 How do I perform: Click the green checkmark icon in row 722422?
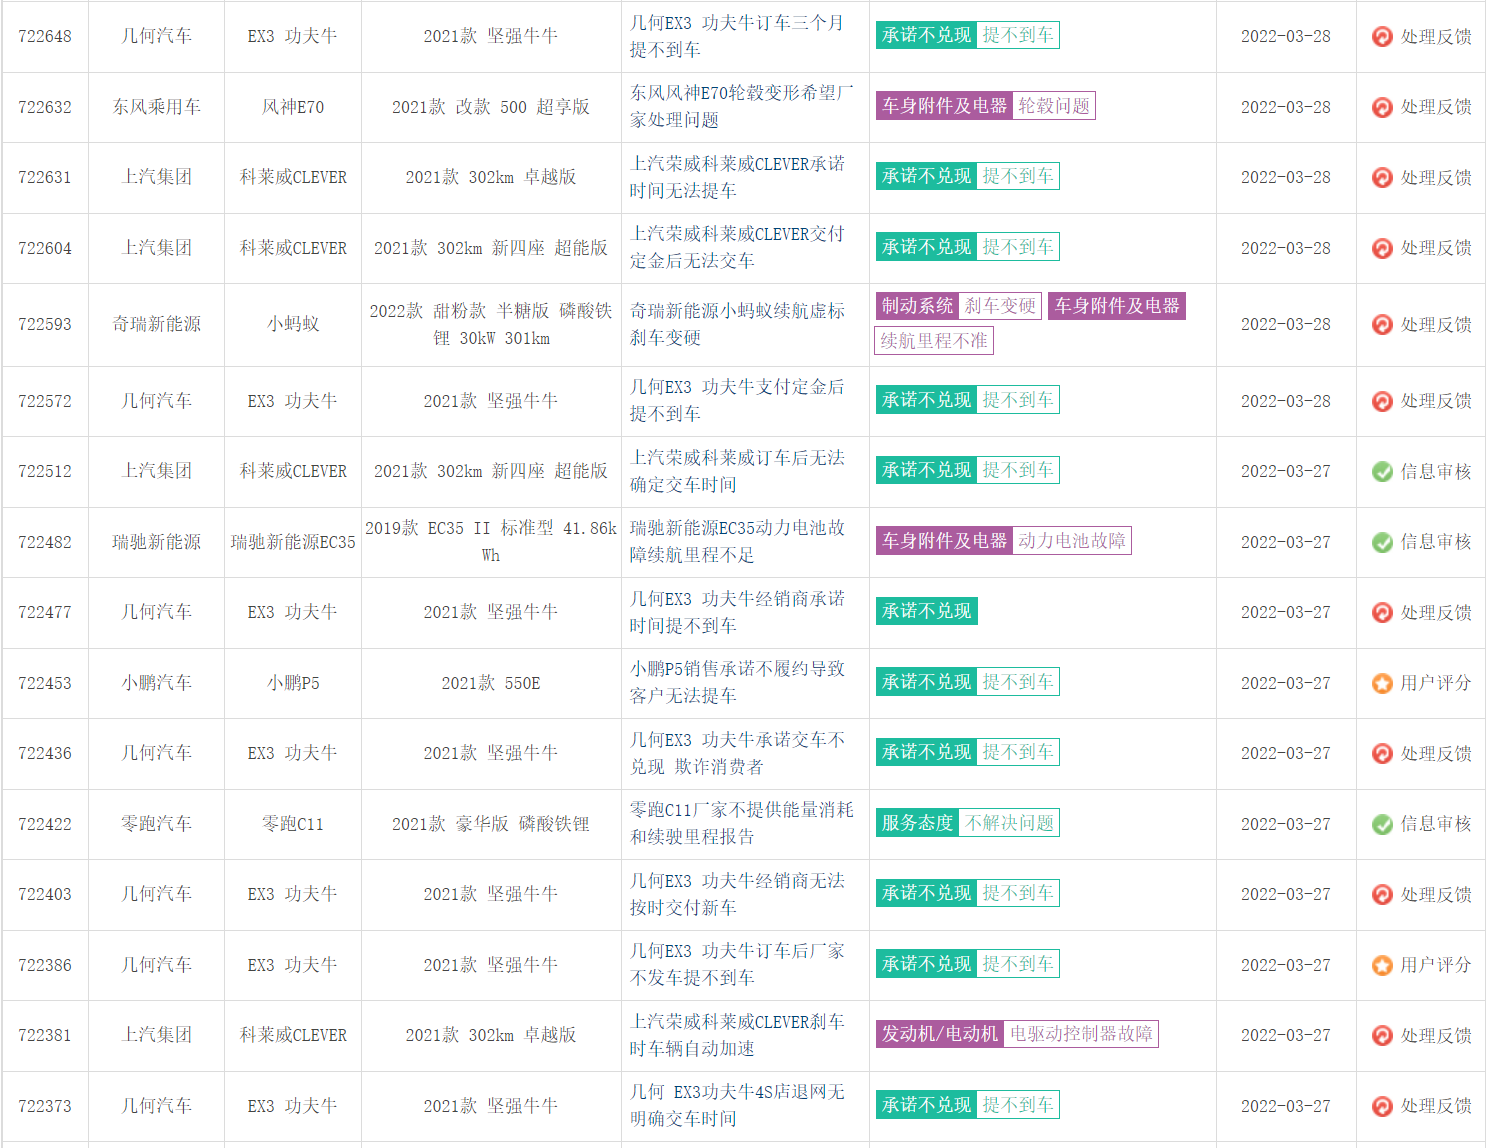pos(1382,824)
